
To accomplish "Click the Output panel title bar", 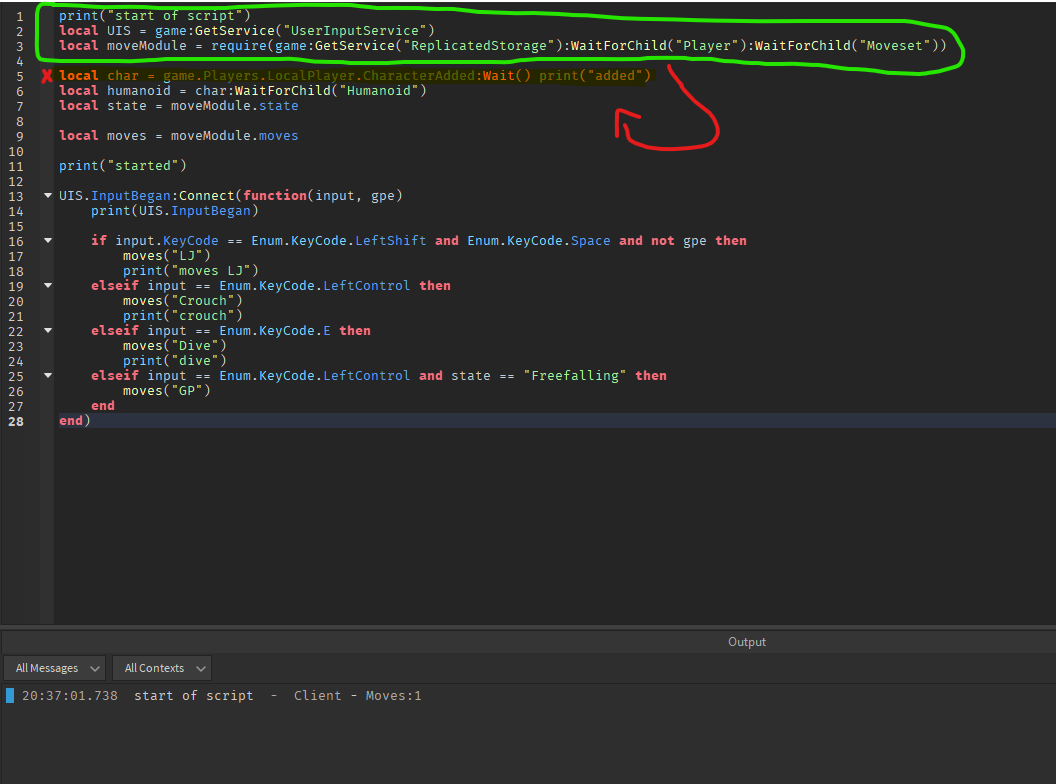I will click(746, 642).
